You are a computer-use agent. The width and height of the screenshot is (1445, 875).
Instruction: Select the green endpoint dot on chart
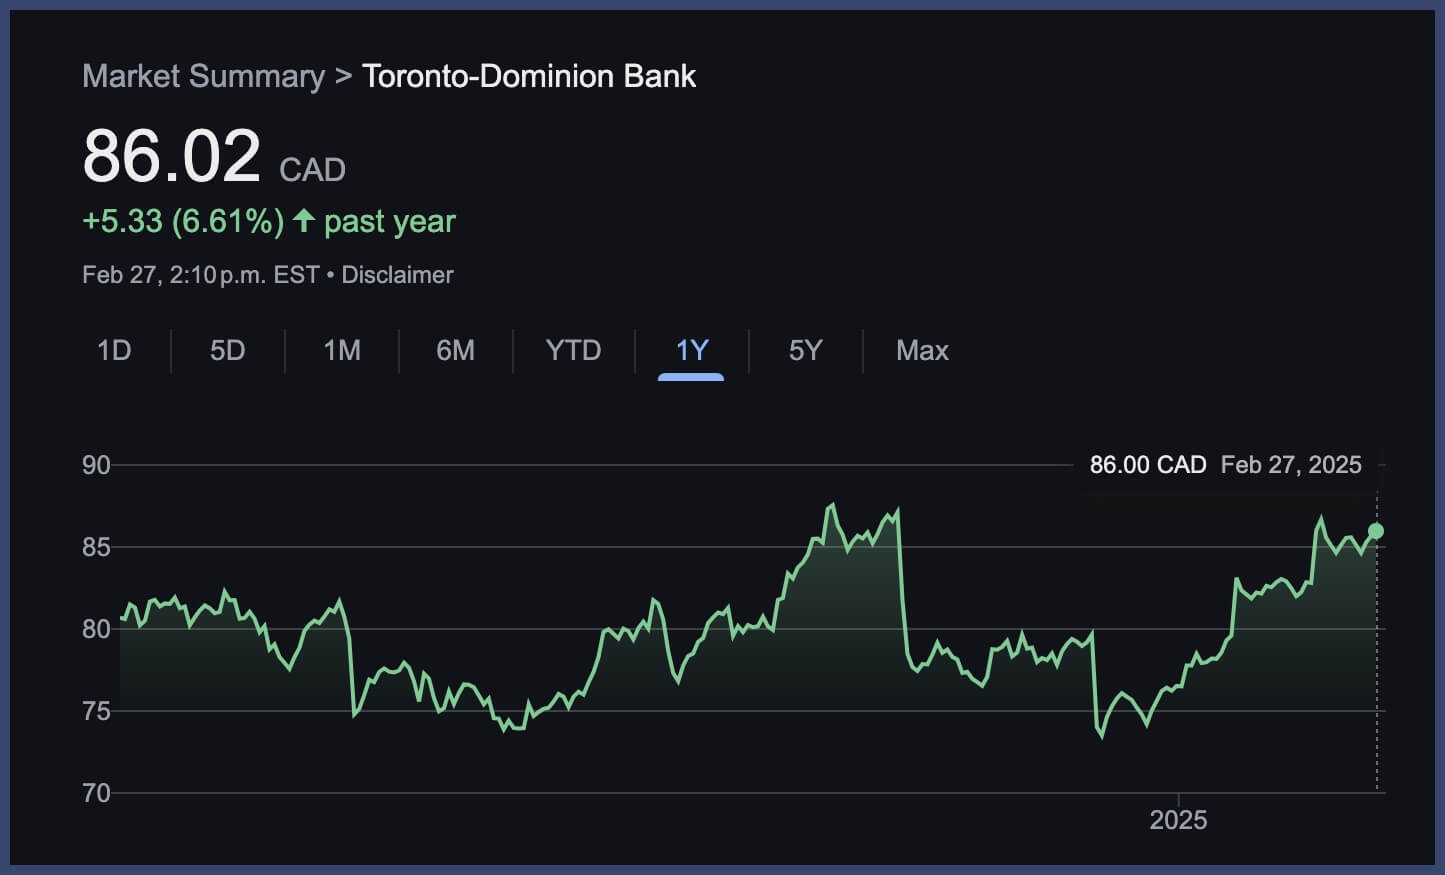point(1376,530)
